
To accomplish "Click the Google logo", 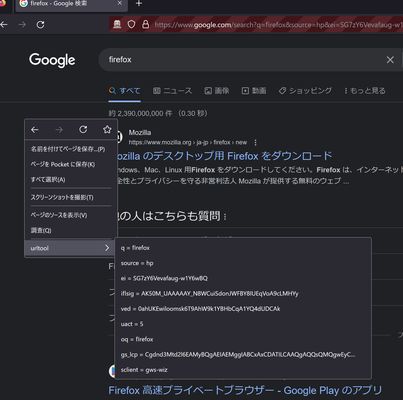I will tap(52, 60).
